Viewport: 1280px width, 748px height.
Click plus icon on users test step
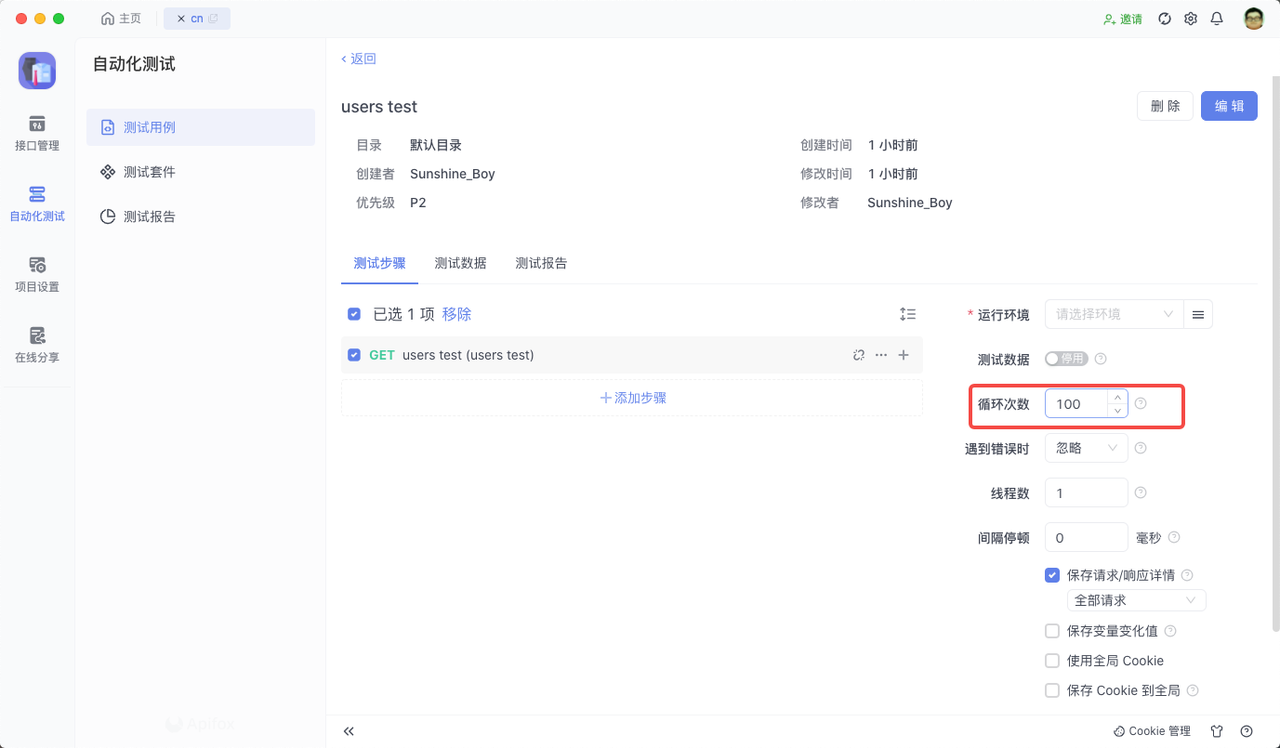[904, 355]
